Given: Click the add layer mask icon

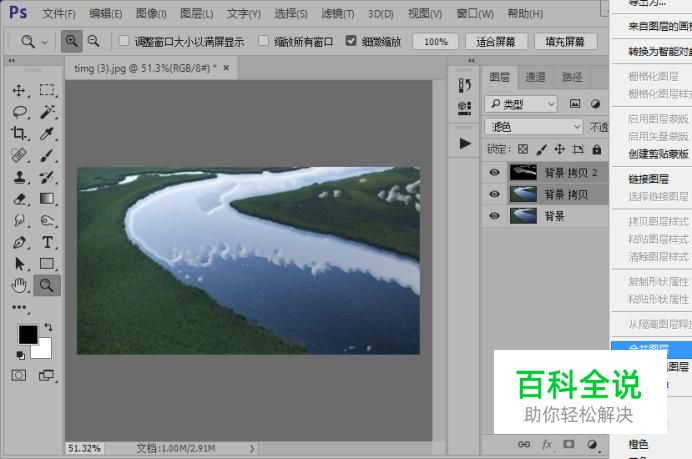Looking at the screenshot, I should pos(569,444).
